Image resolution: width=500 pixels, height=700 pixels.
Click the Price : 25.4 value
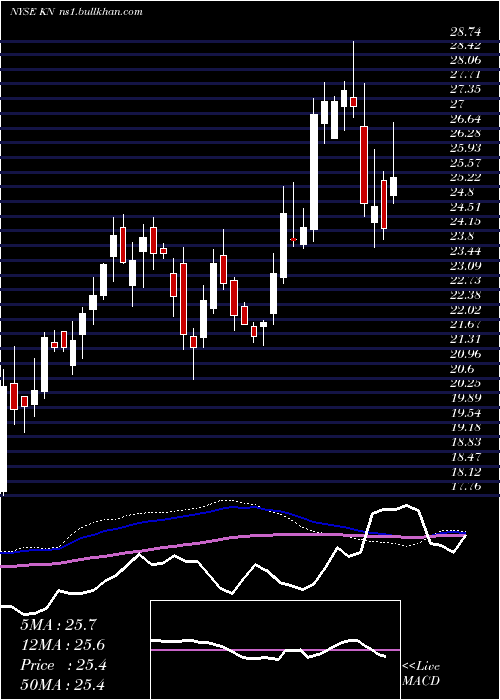coord(63,665)
